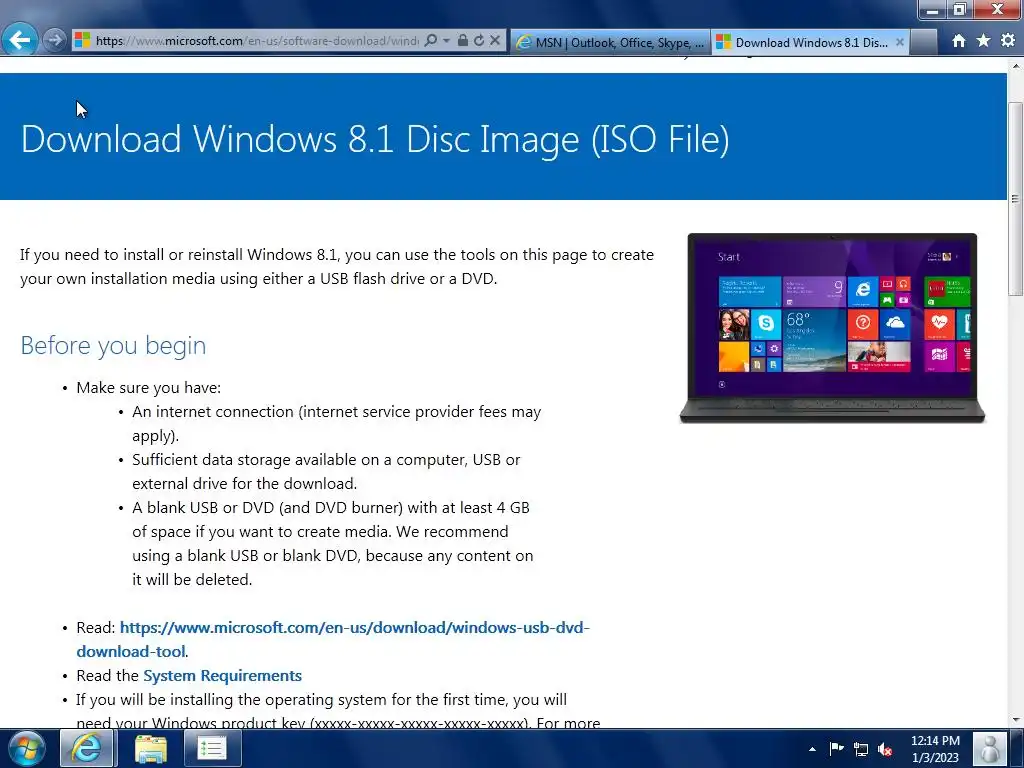Click "Sufficient data storage available" bullet text
Image resolution: width=1024 pixels, height=768 pixels.
[x=326, y=472]
